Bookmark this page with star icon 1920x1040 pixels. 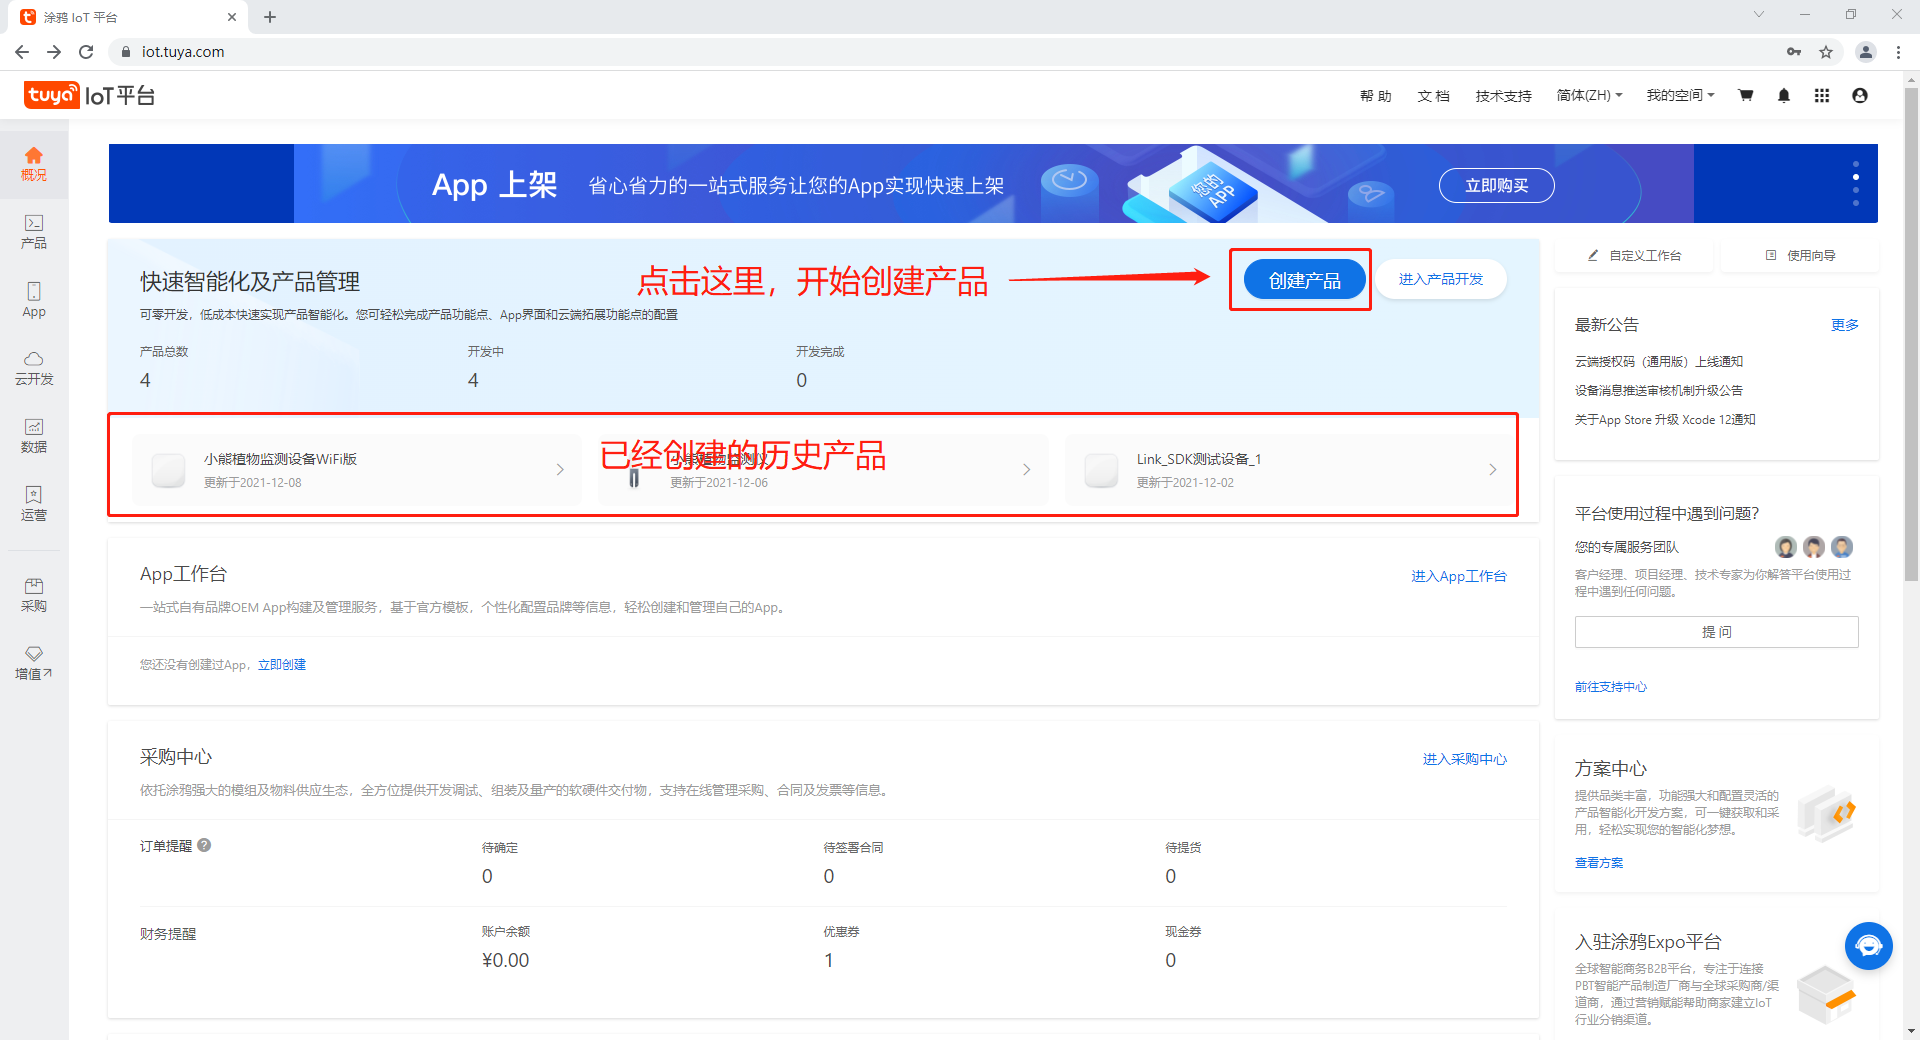1826,52
